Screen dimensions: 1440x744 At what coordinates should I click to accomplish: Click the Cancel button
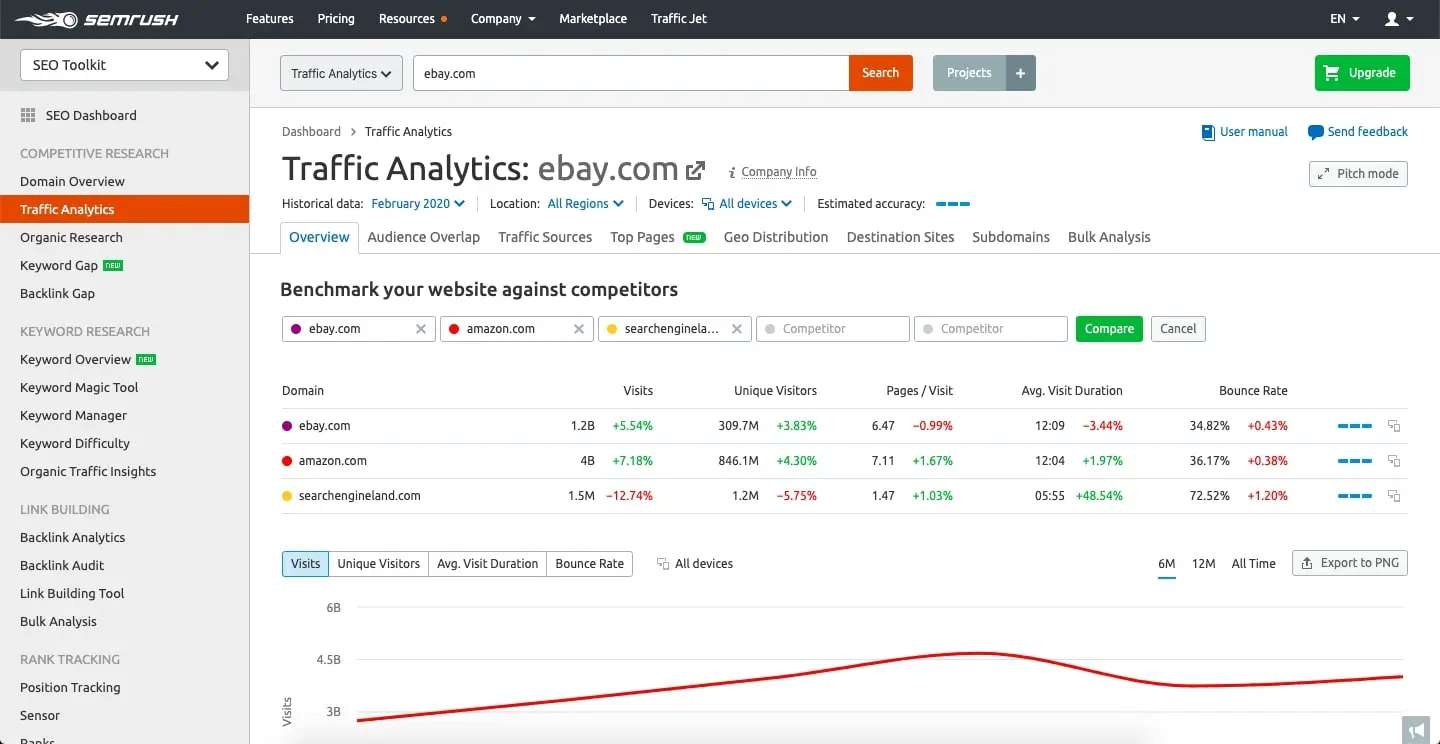click(x=1178, y=329)
